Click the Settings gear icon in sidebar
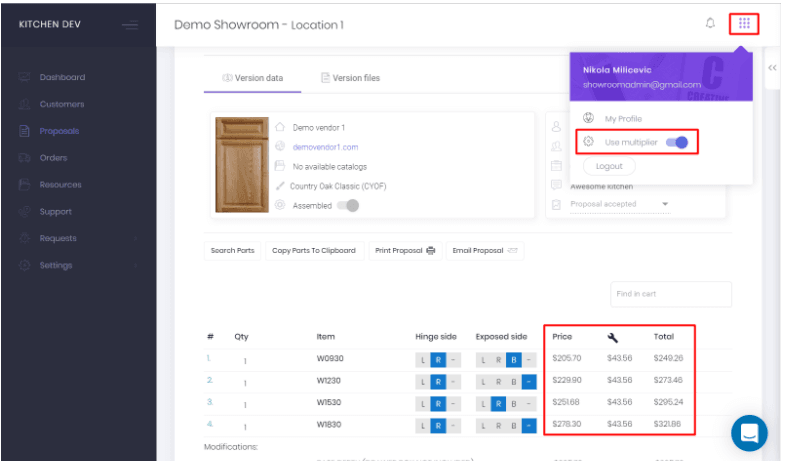 (x=24, y=265)
